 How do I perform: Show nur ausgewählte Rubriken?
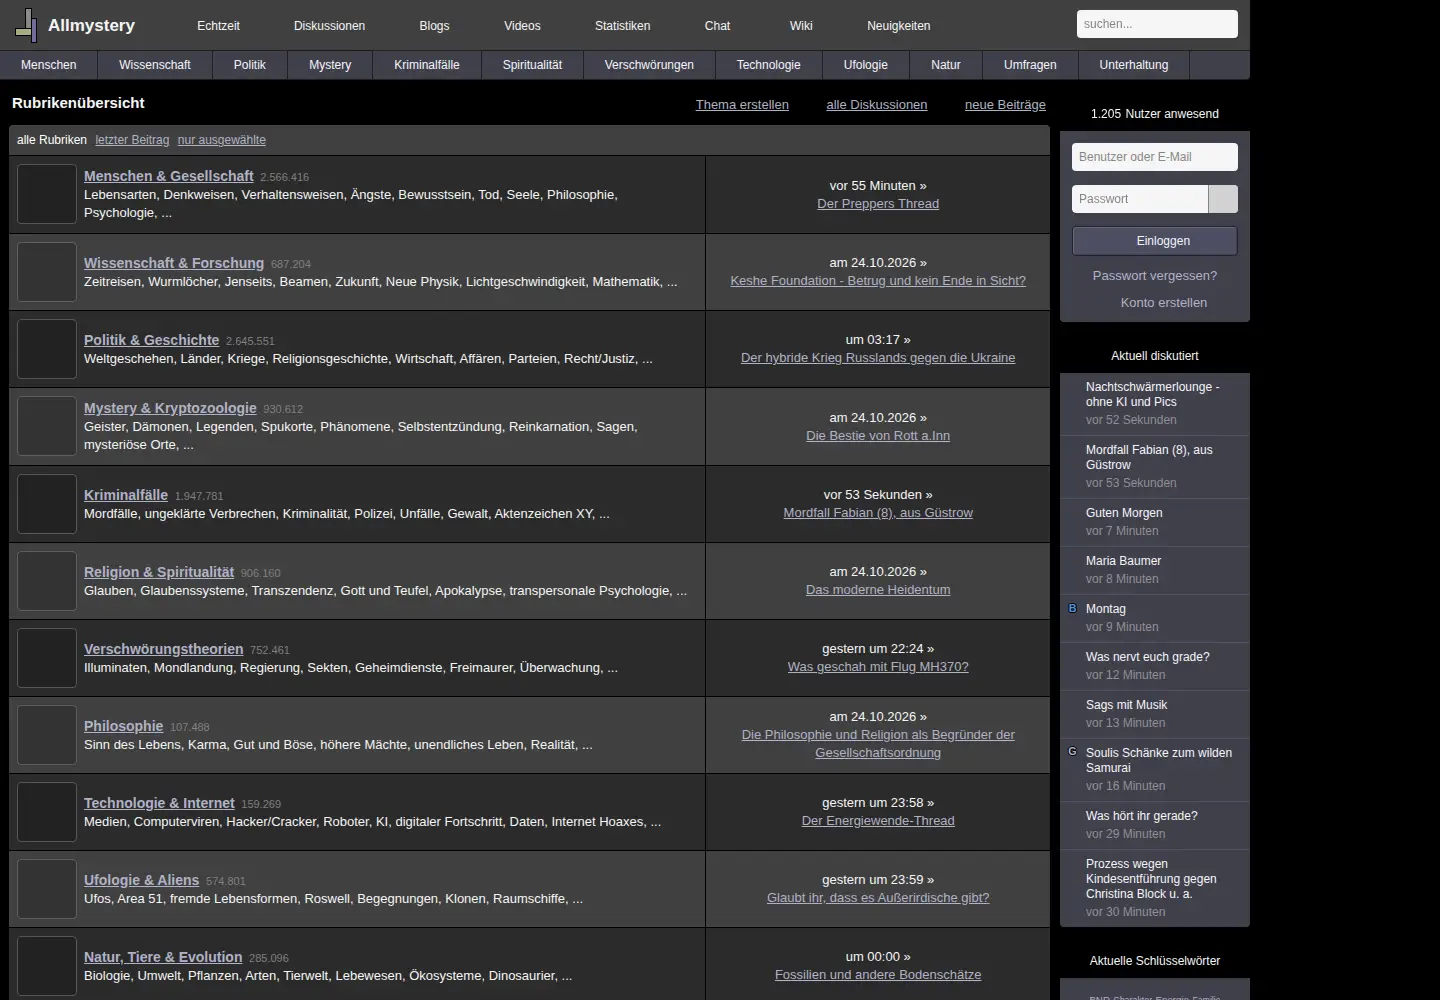[x=222, y=140]
